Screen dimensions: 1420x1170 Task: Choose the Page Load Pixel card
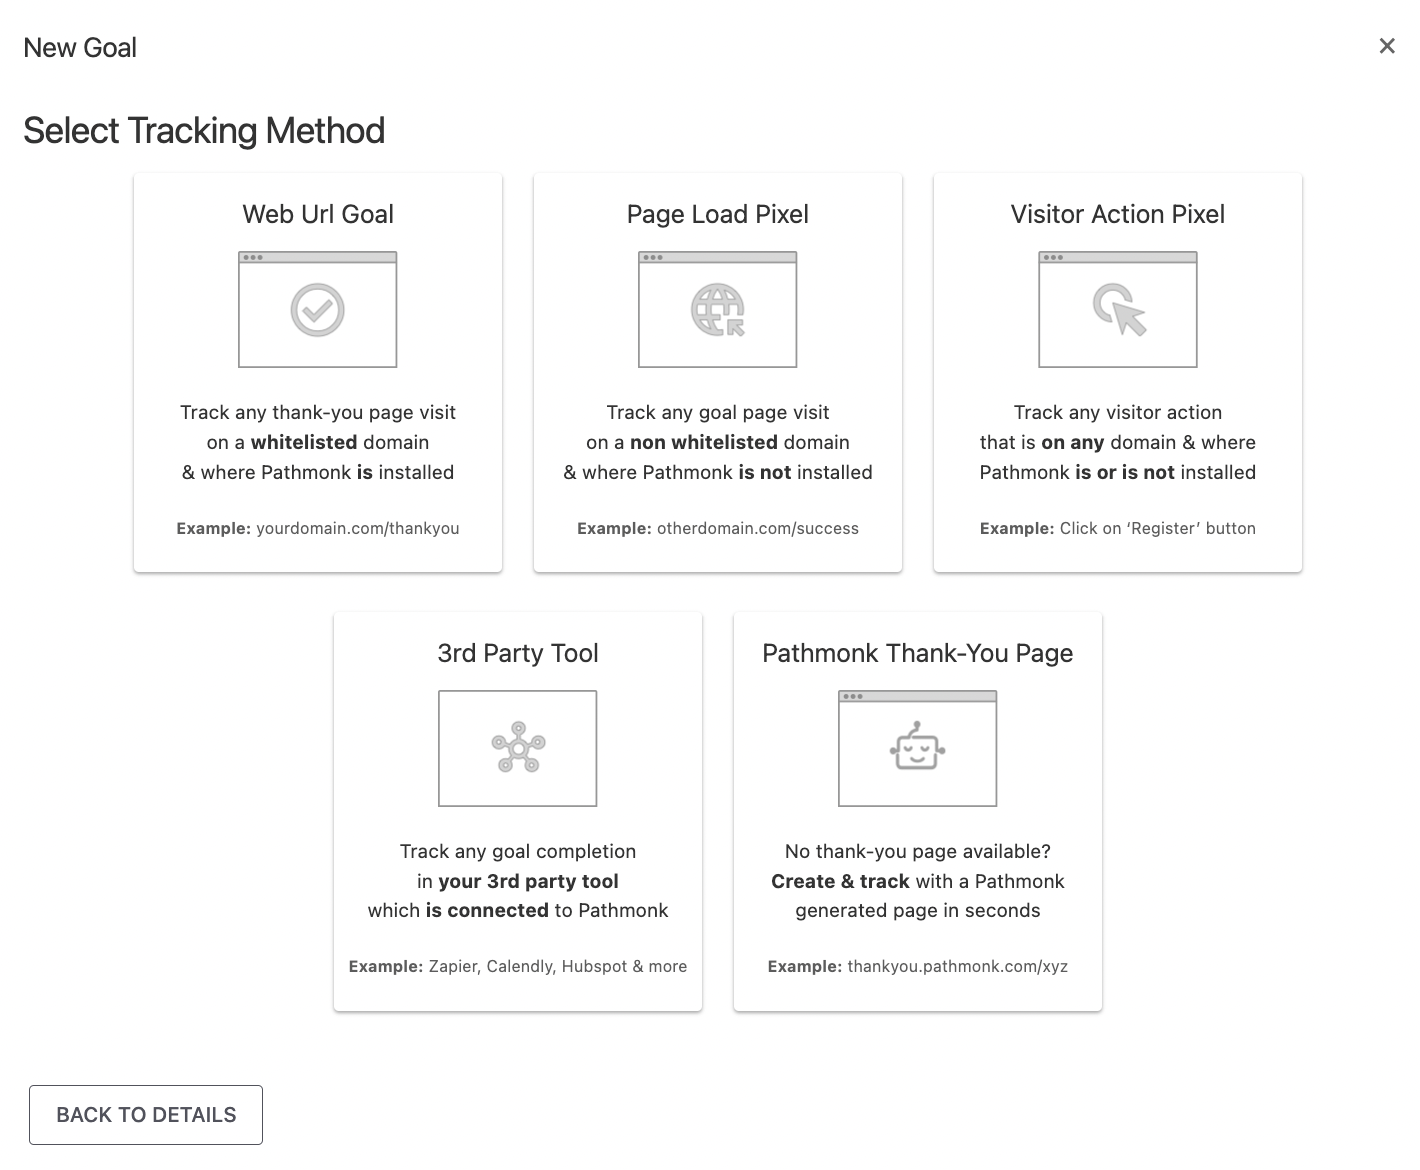click(x=717, y=371)
